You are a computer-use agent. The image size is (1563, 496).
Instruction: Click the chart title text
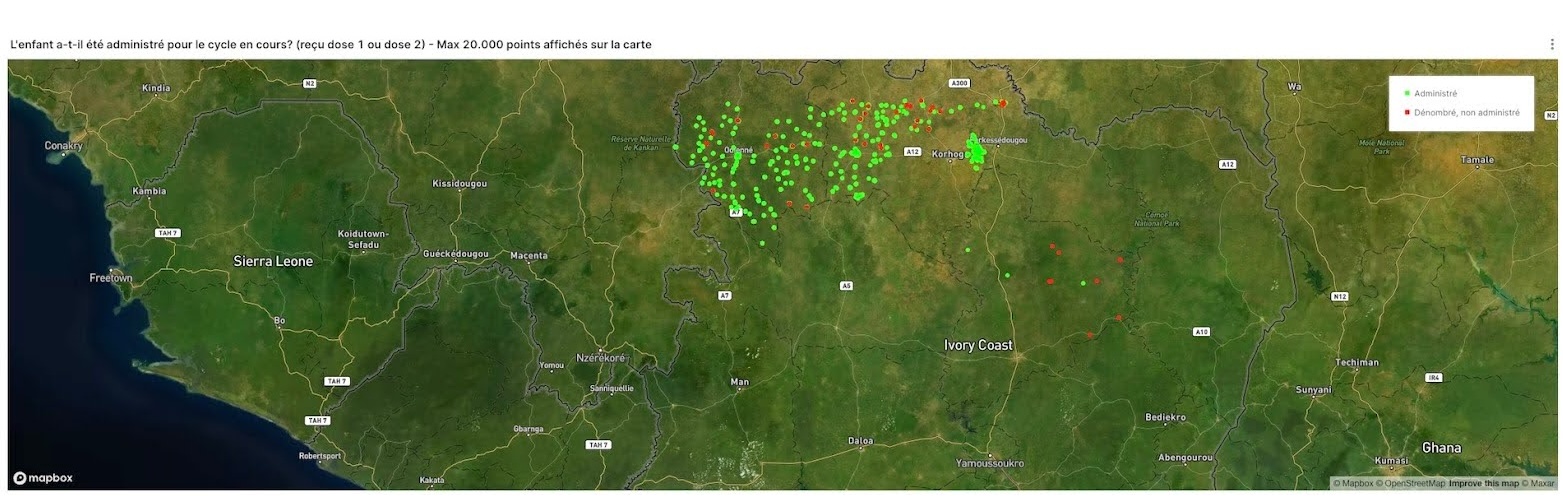coord(330,44)
